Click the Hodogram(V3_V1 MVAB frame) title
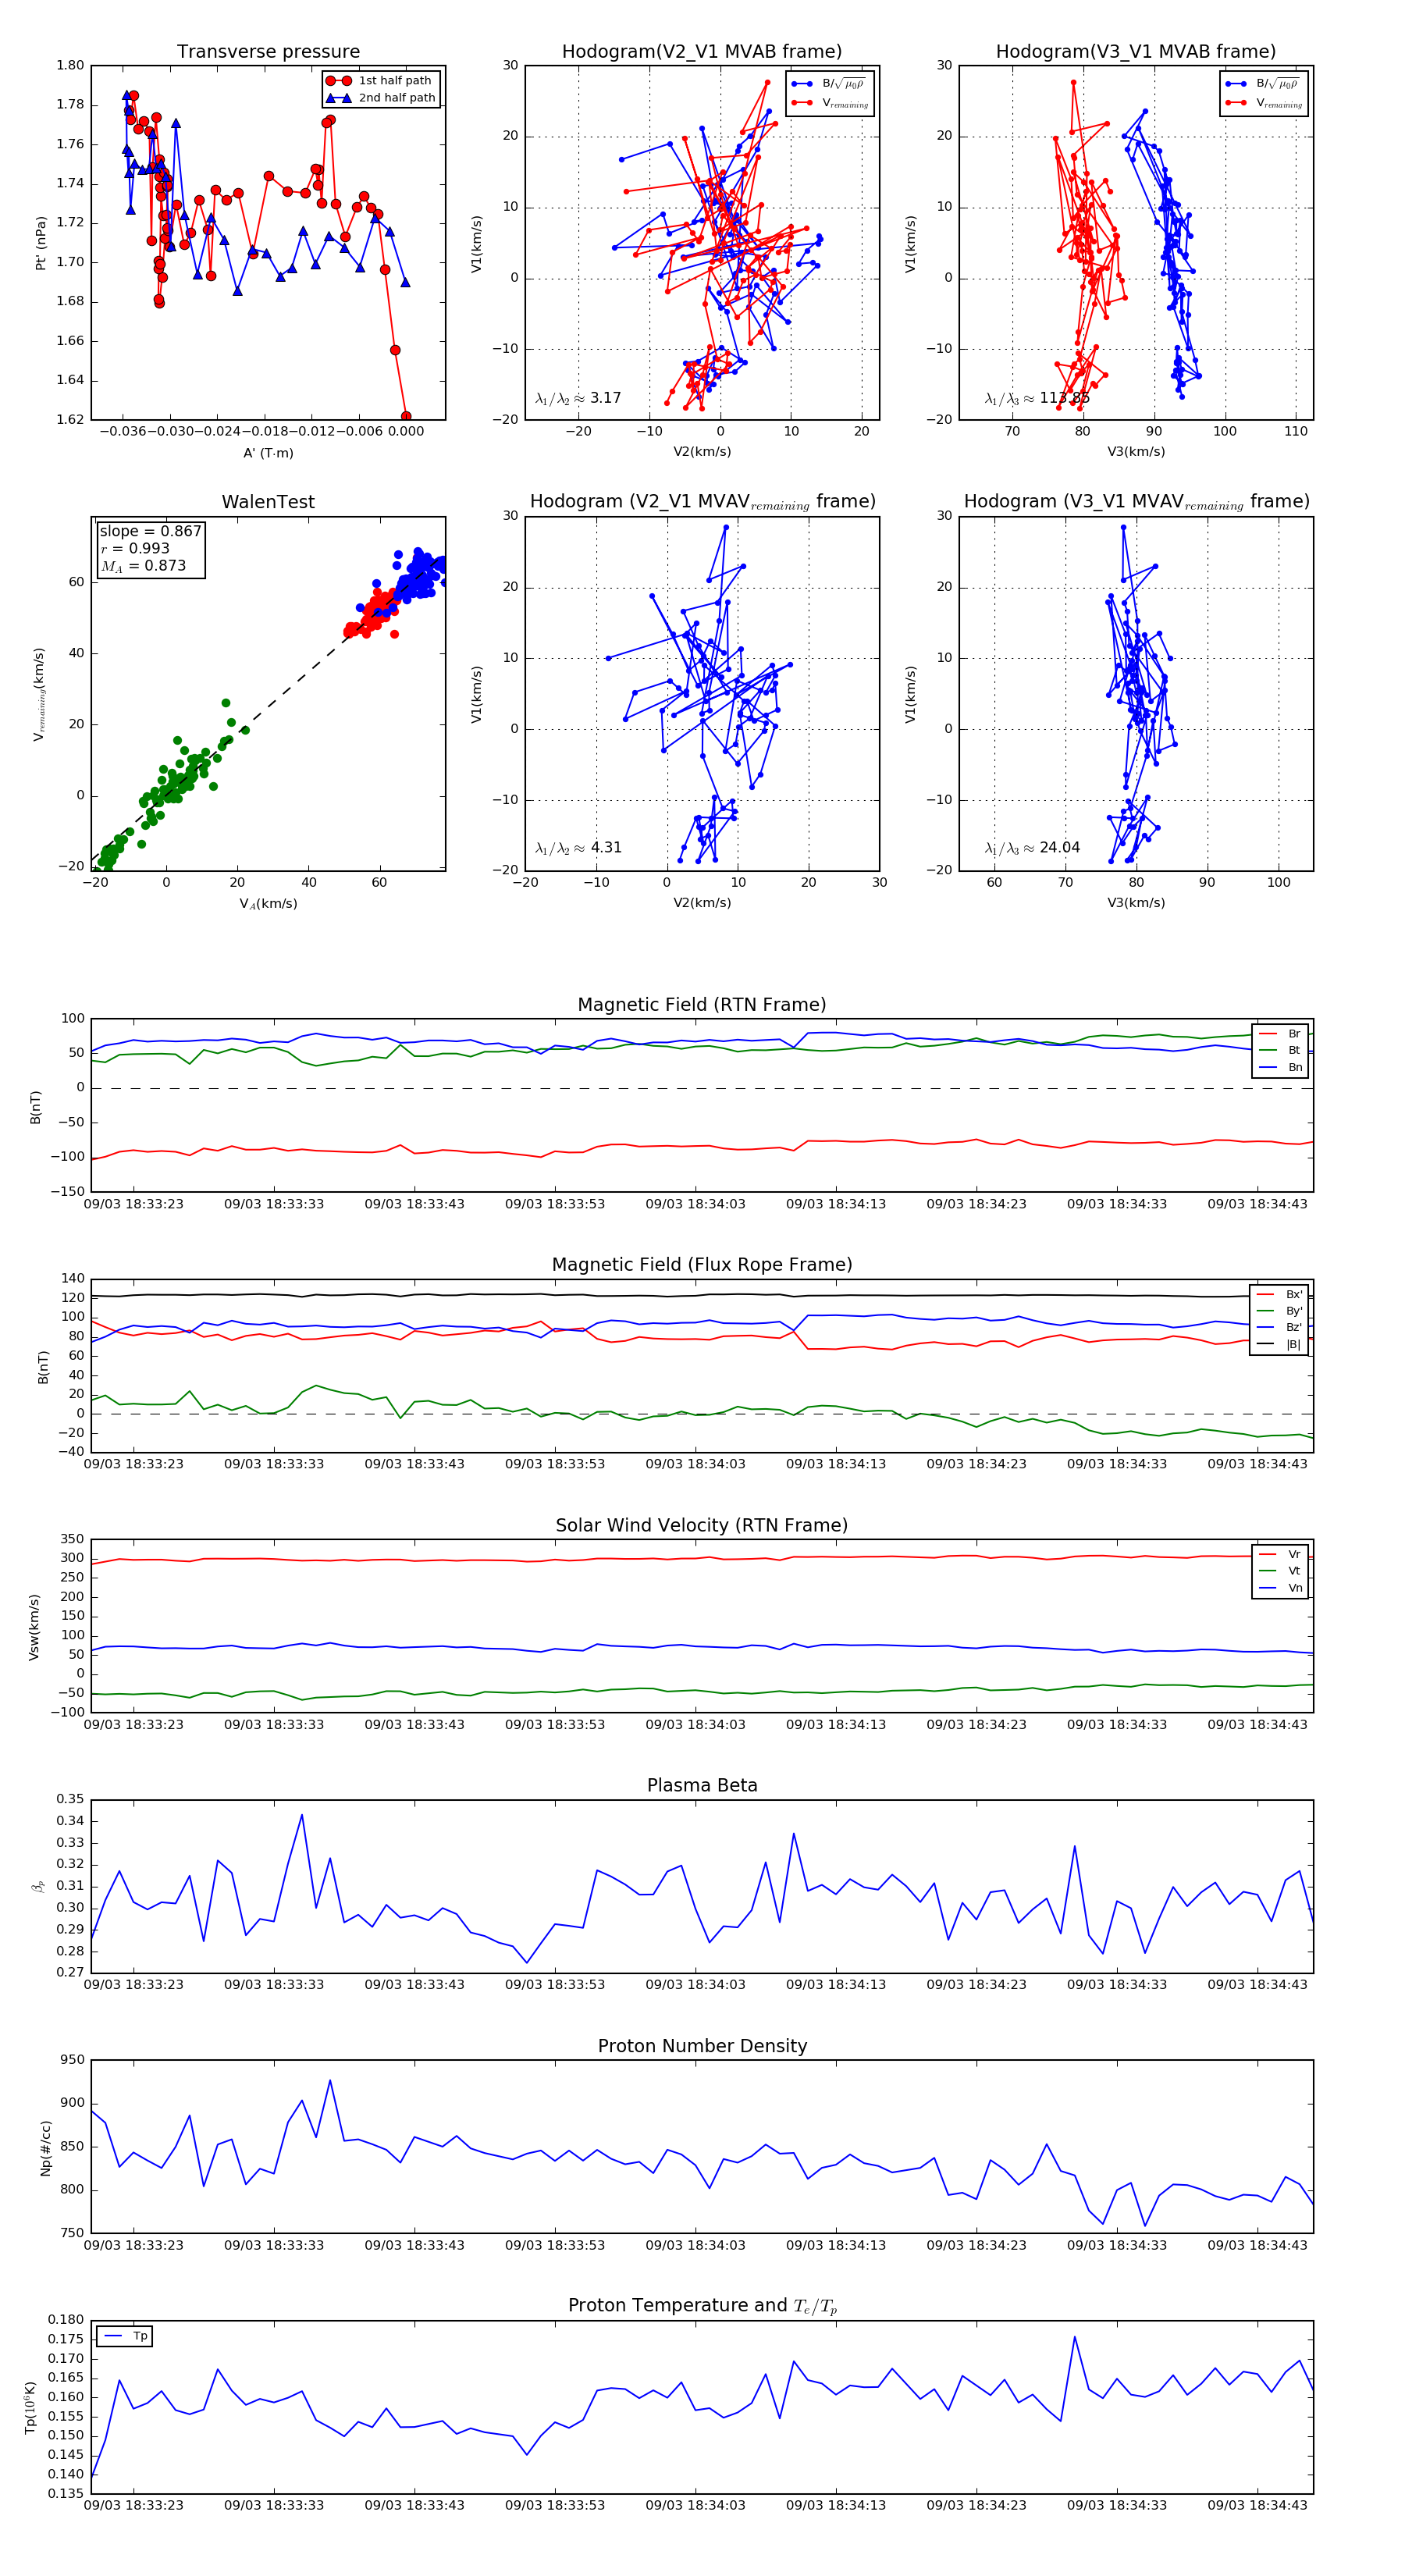Screen dimensions: 1405x2576 click(x=1136, y=52)
